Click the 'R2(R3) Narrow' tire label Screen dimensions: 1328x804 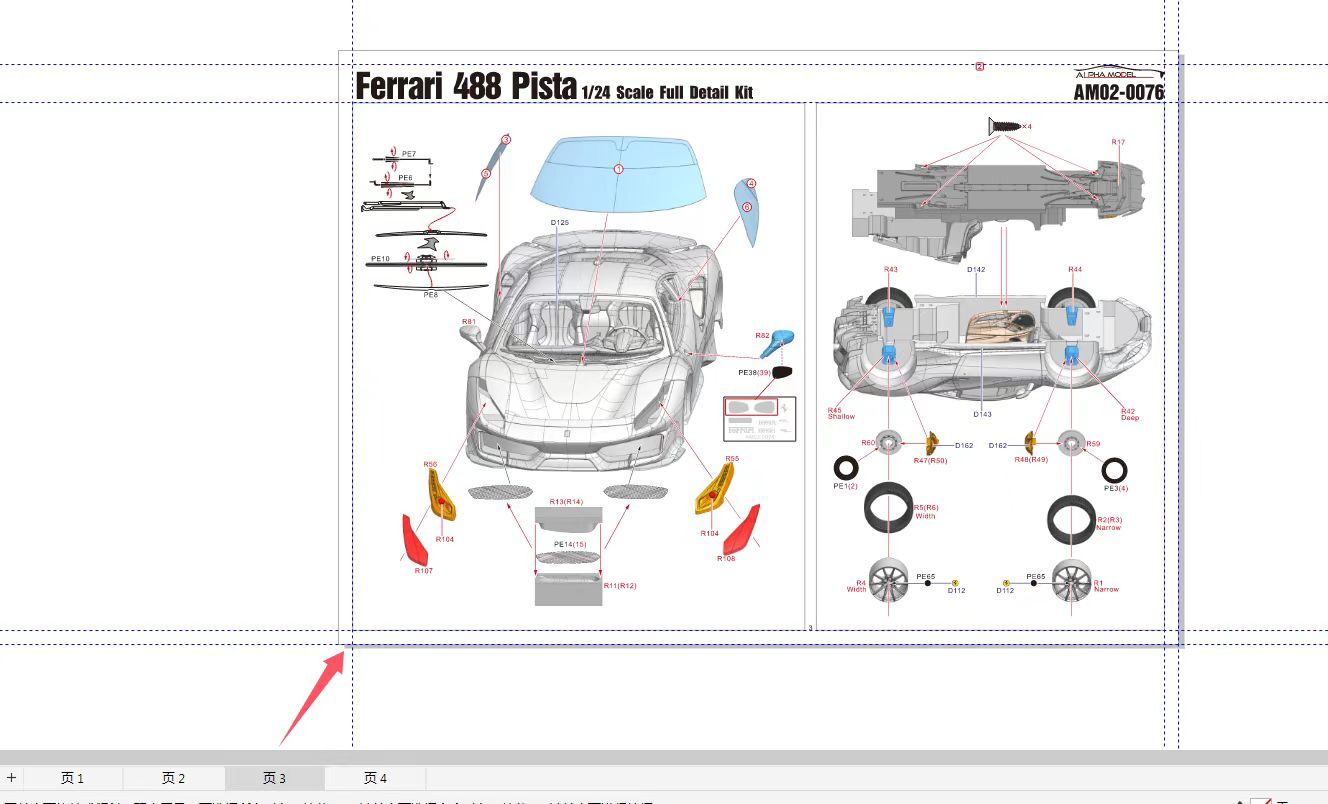1109,523
